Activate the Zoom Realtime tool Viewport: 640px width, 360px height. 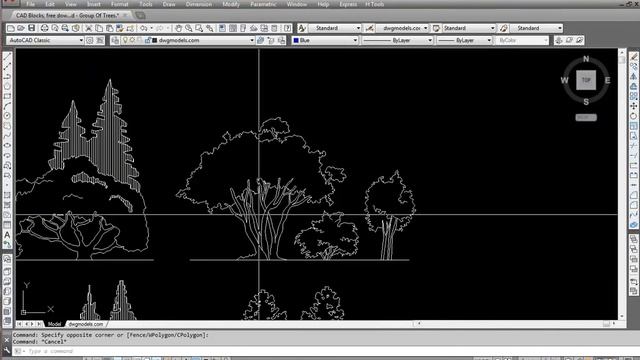click(189, 28)
